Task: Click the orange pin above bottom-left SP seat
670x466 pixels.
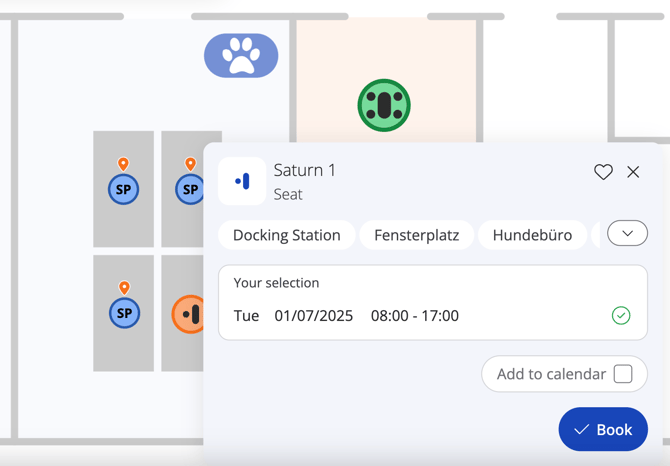Action: click(124, 288)
